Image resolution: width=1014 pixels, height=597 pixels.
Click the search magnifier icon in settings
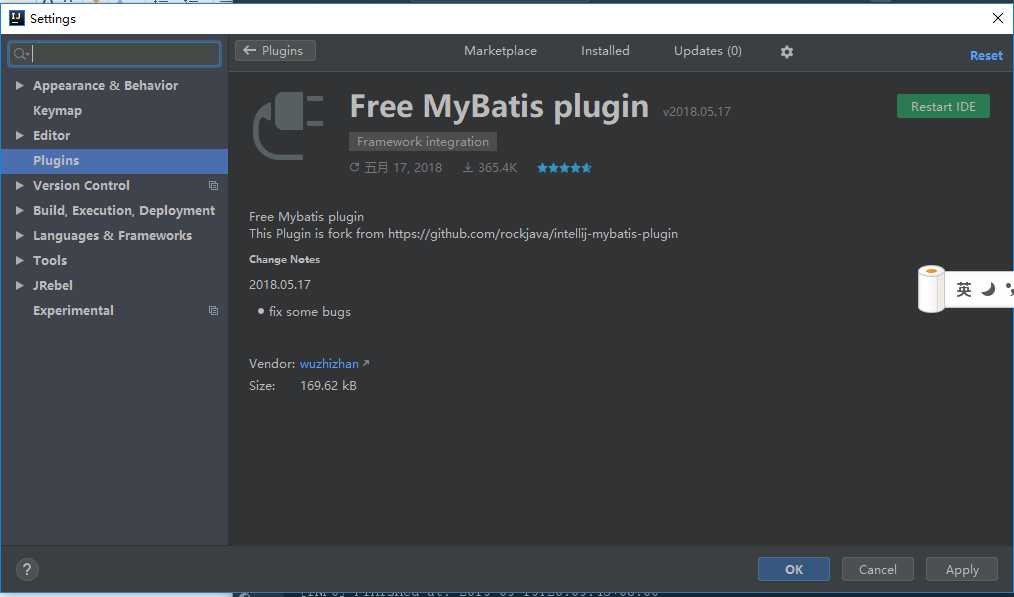coord(20,54)
